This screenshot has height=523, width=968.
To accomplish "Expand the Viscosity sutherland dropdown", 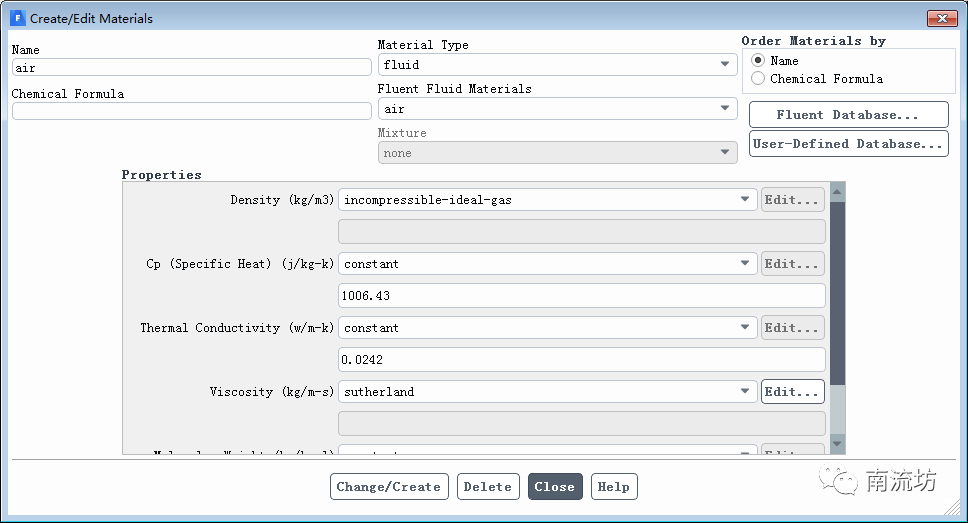I will (548, 392).
